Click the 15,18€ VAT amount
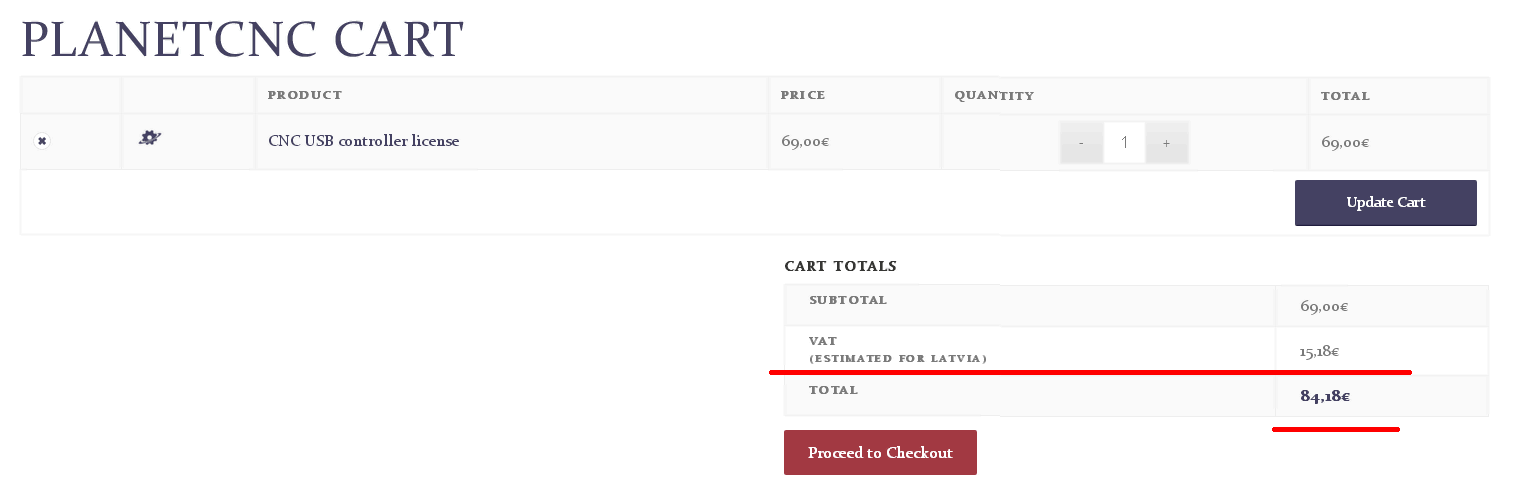 point(1319,351)
